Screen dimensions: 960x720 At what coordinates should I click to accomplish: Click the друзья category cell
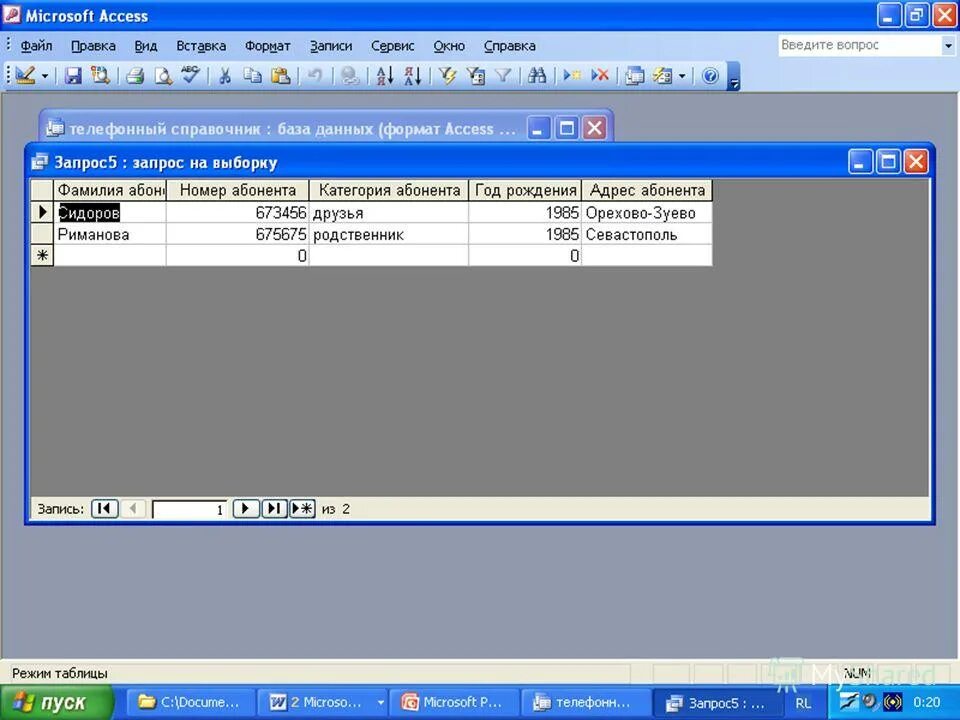pyautogui.click(x=389, y=212)
